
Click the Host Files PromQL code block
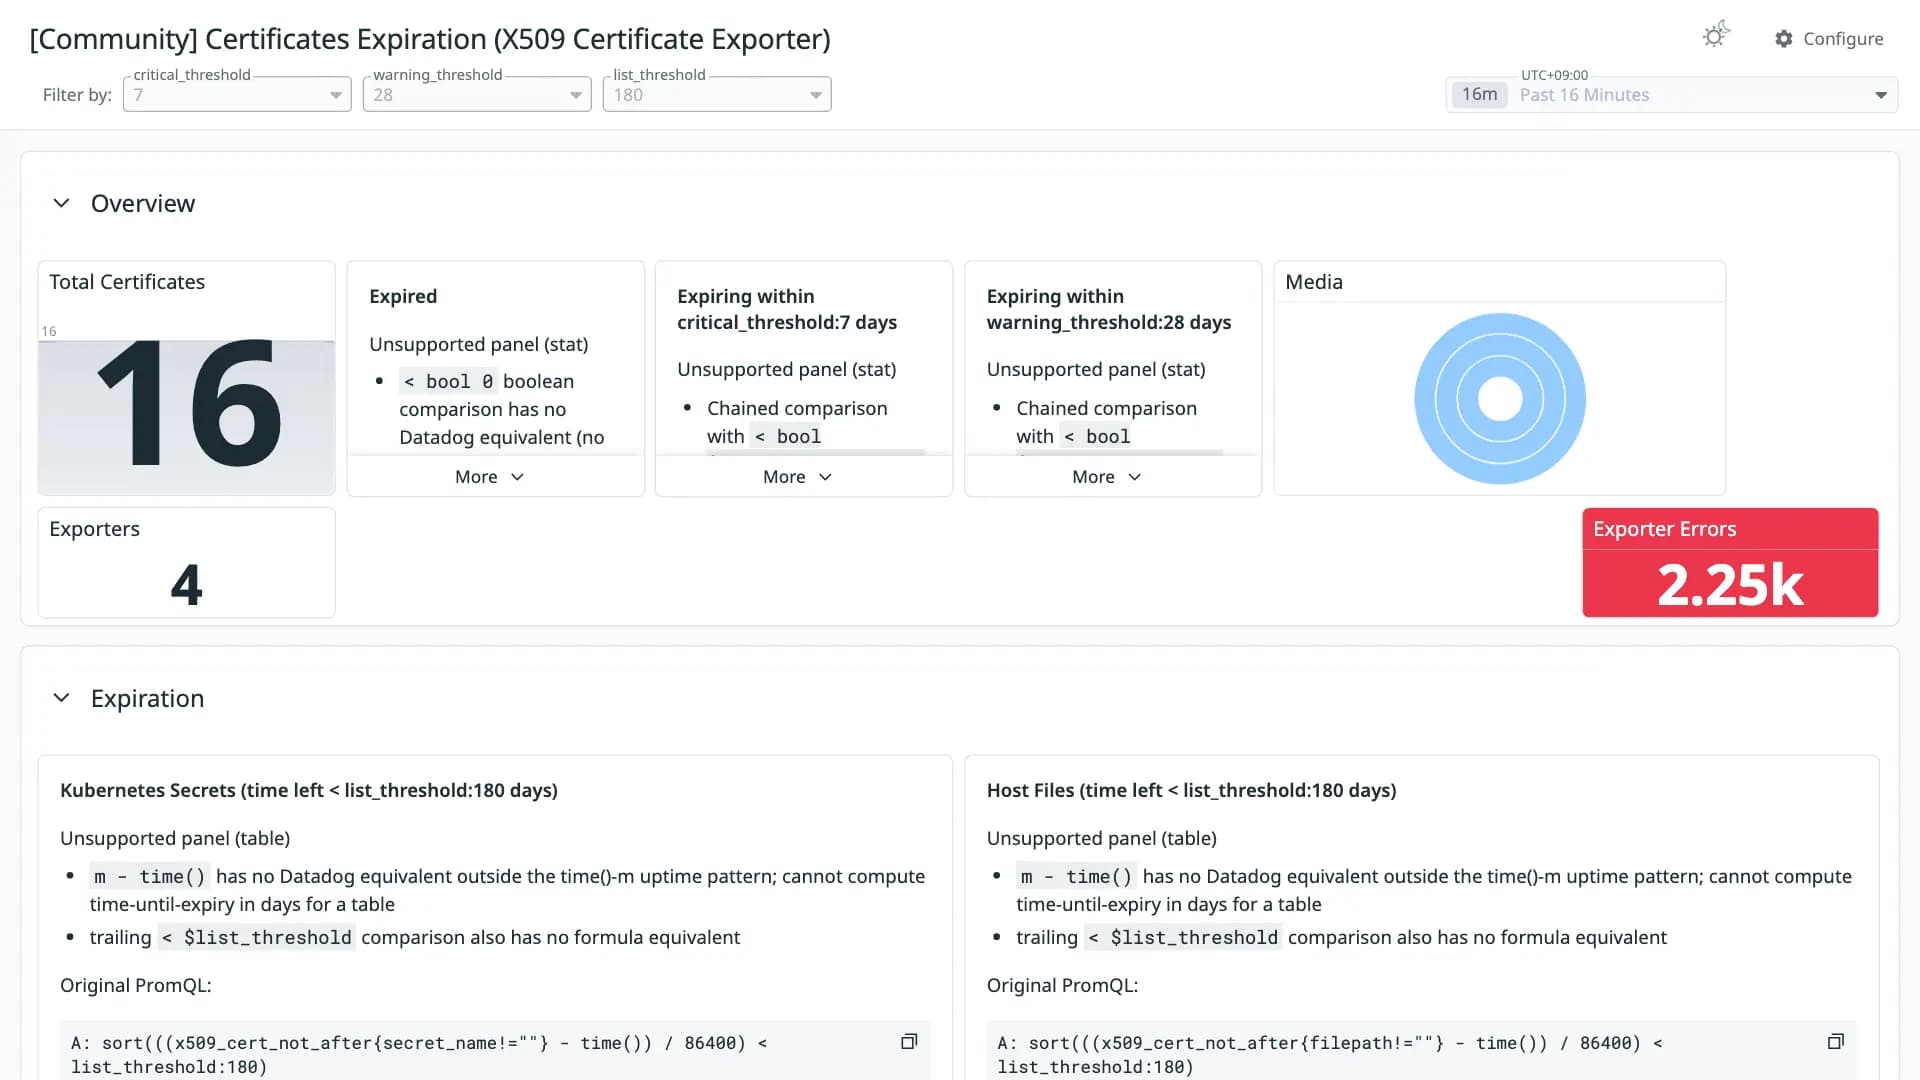click(1421, 1052)
